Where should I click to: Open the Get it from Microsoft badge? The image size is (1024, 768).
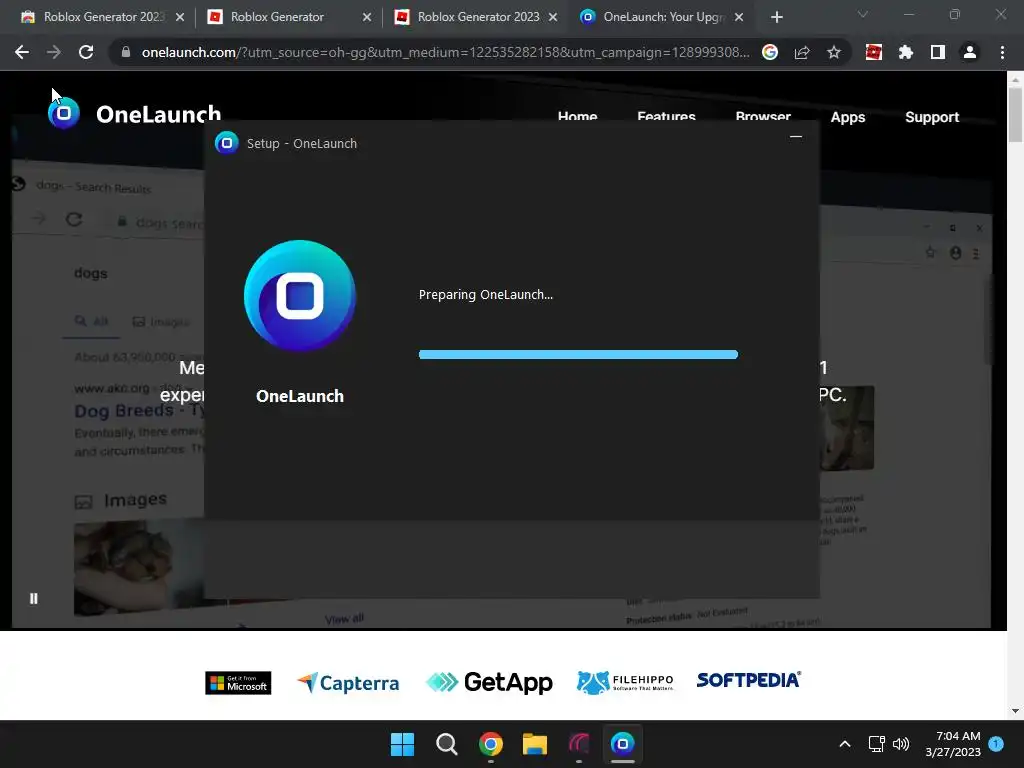coord(238,683)
